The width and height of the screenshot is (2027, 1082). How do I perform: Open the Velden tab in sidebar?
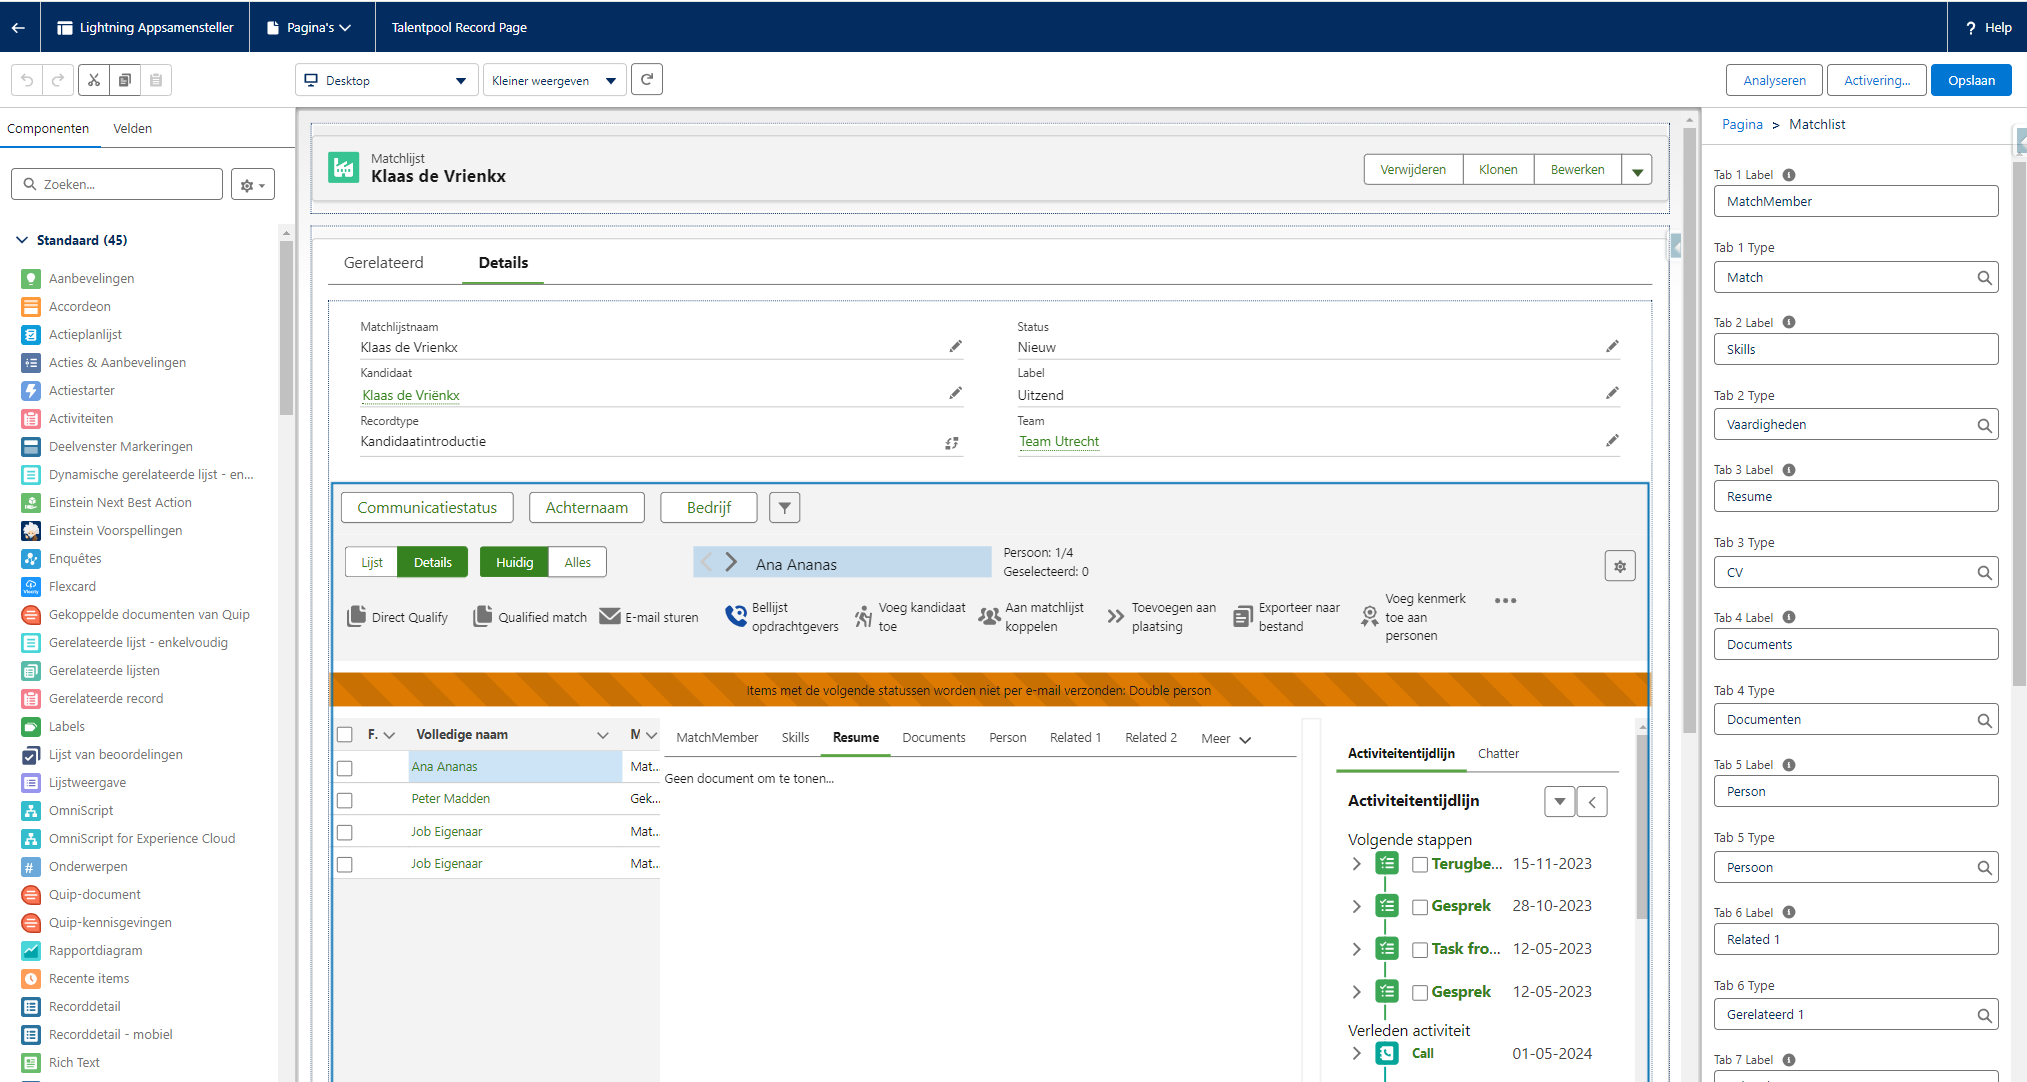132,129
